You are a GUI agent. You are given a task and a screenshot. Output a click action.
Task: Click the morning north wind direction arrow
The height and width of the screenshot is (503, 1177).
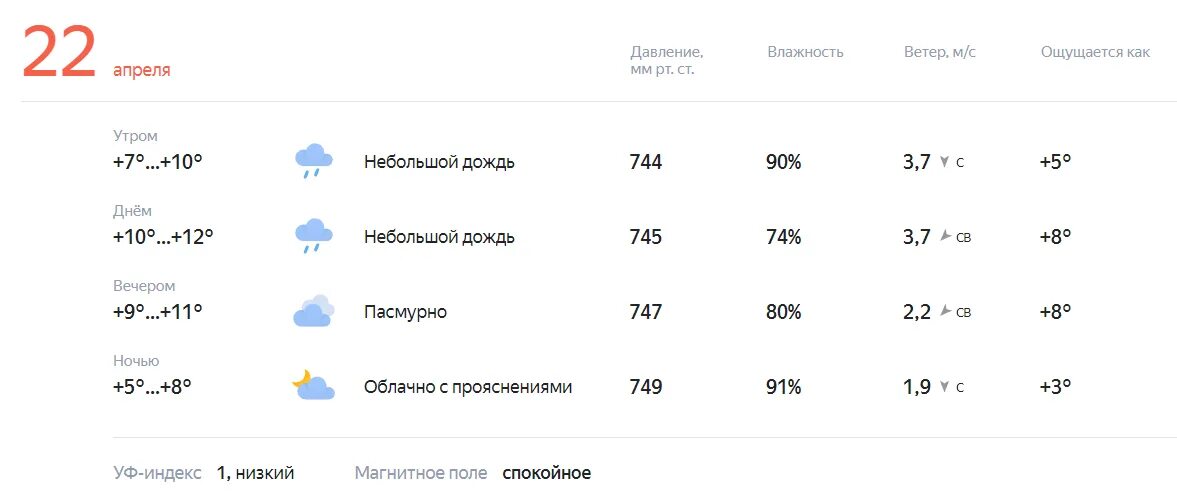click(x=944, y=162)
